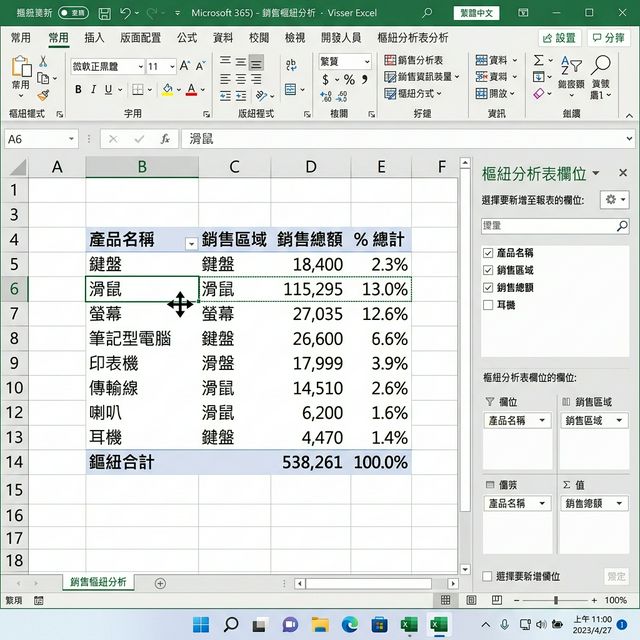Toggle Italic formatting
This screenshot has height=640, width=640.
(93, 89)
